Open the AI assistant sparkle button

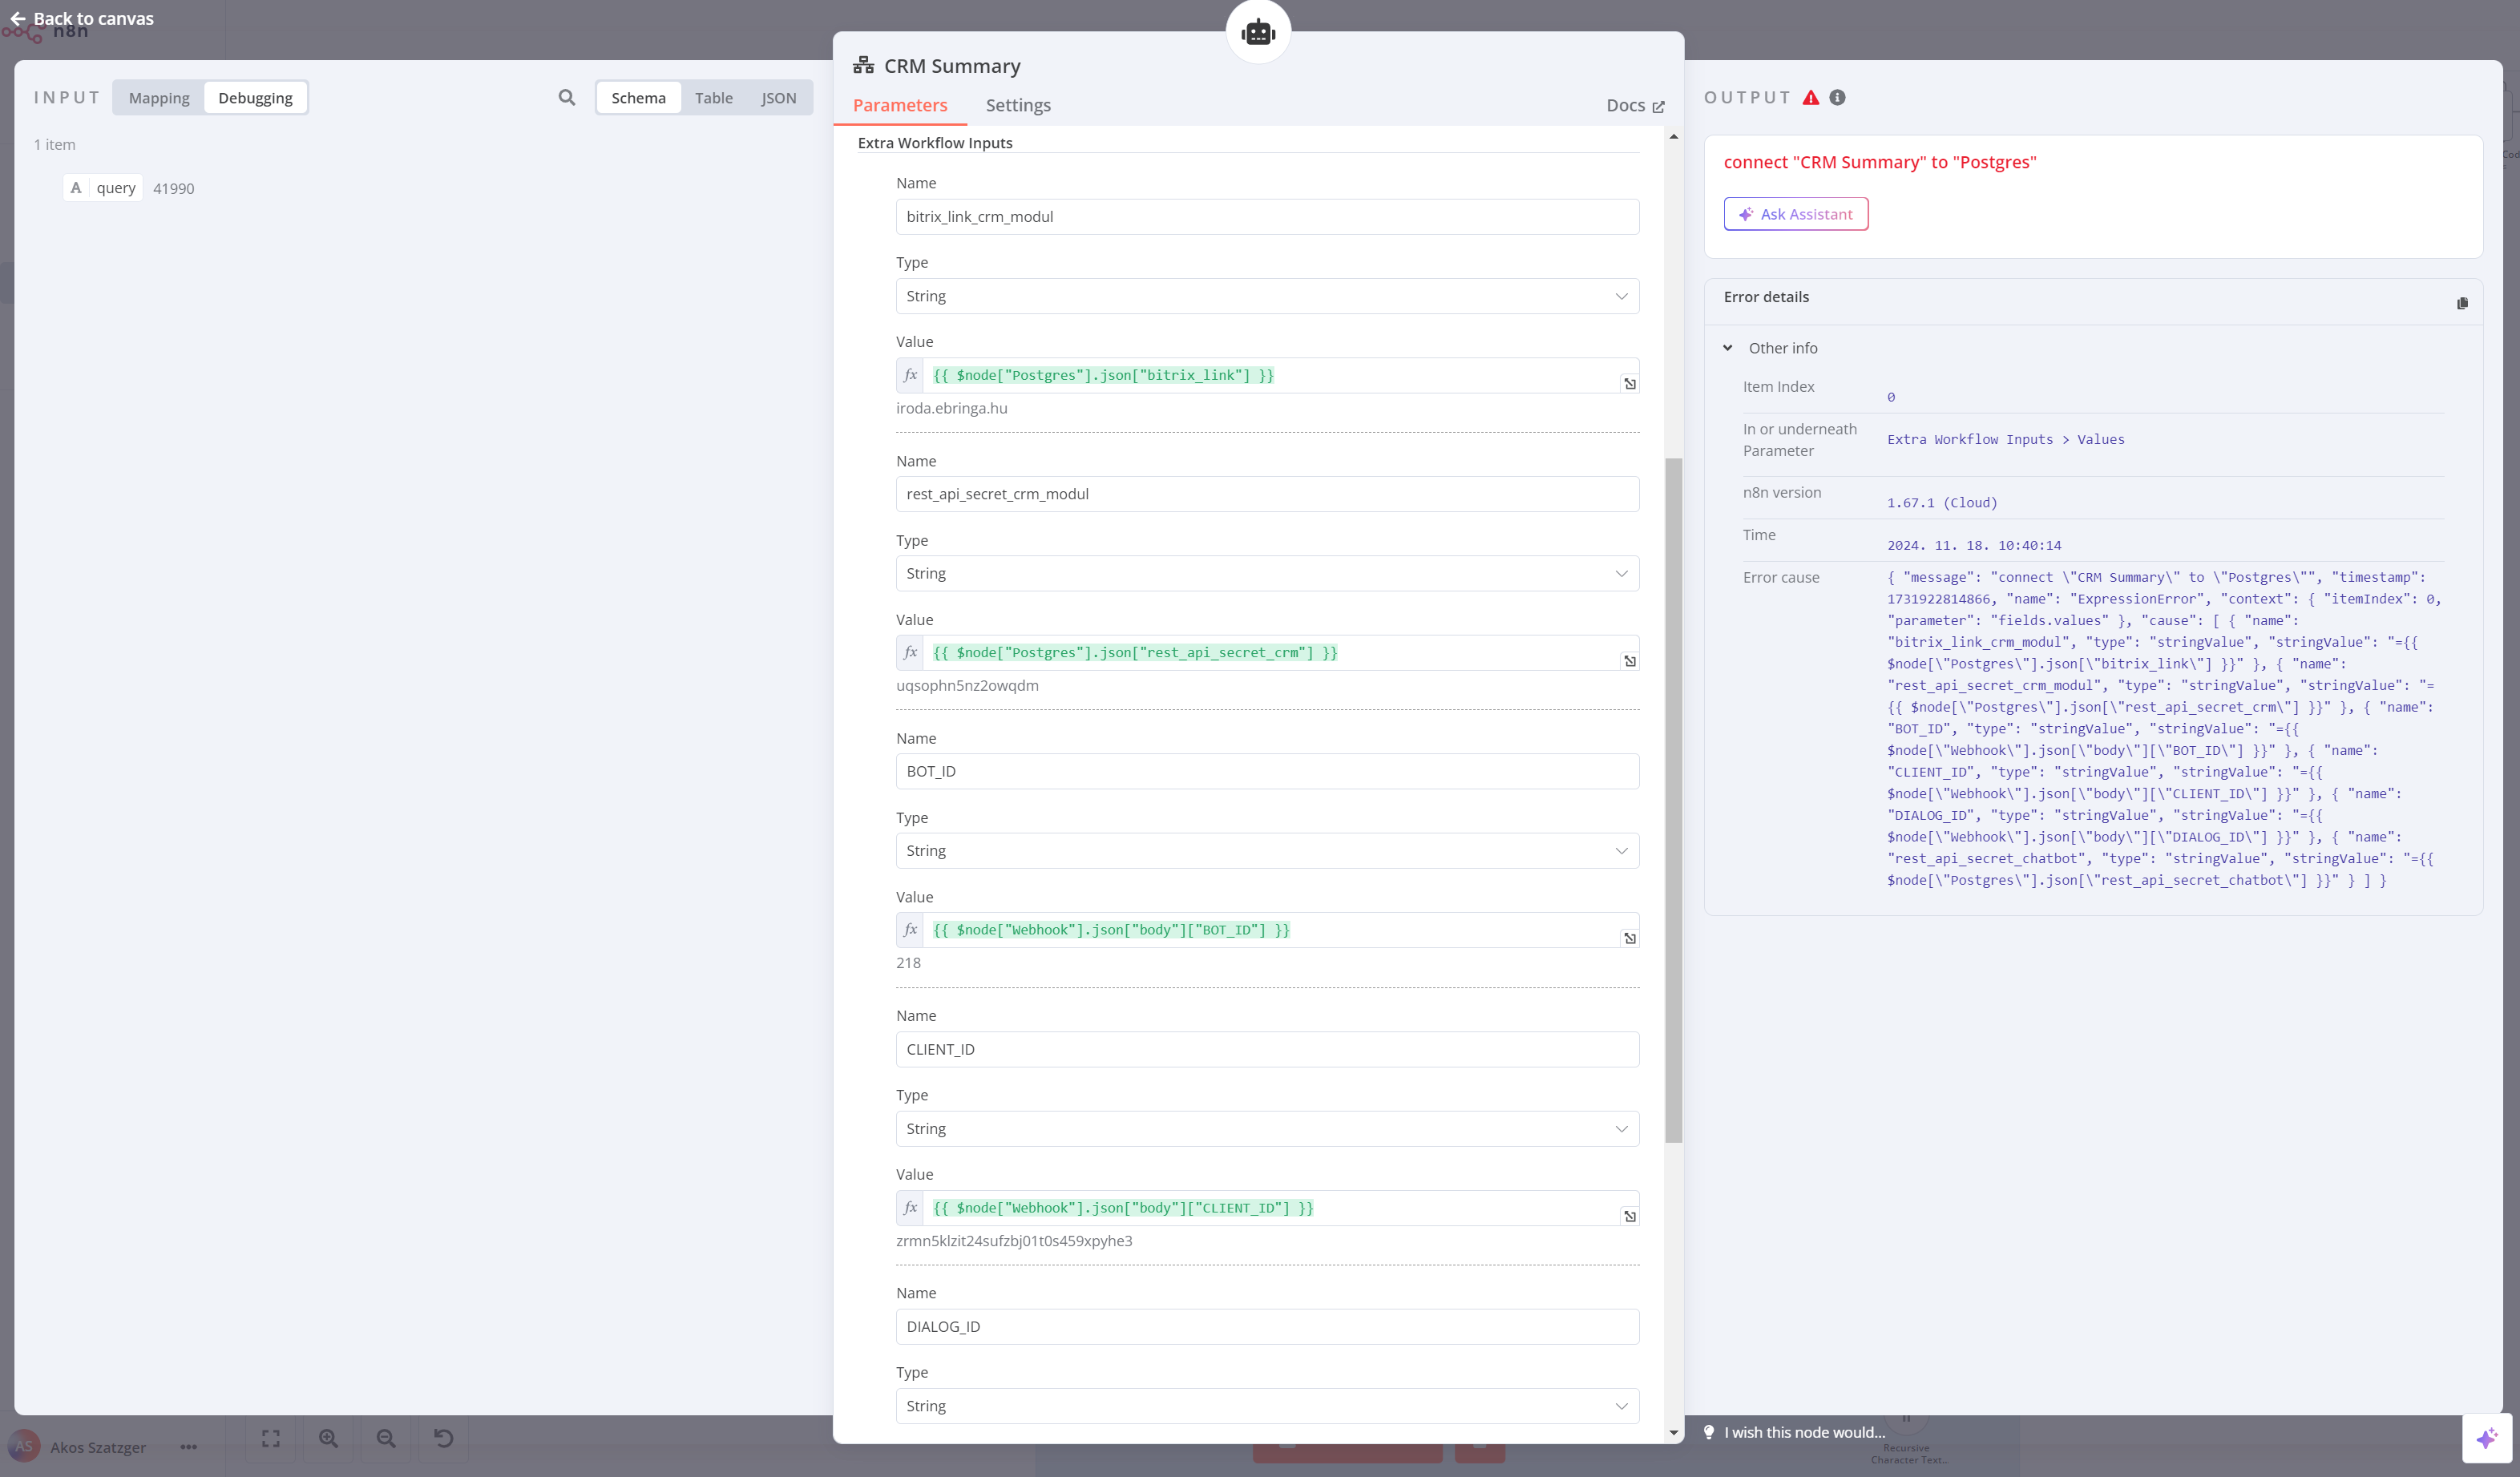tap(2486, 1438)
